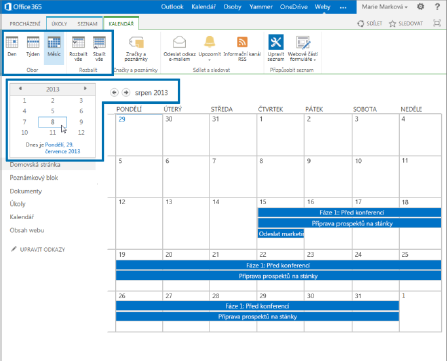Open Dokumenty link in left navigation
Image resolution: width=447 pixels, height=362 pixels.
tap(26, 191)
